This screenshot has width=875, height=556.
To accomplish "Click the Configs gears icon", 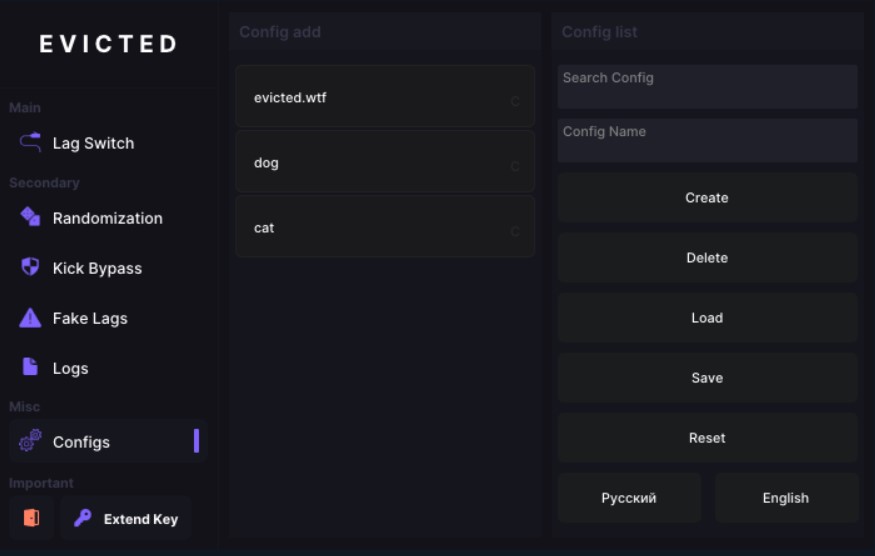I will tap(30, 440).
